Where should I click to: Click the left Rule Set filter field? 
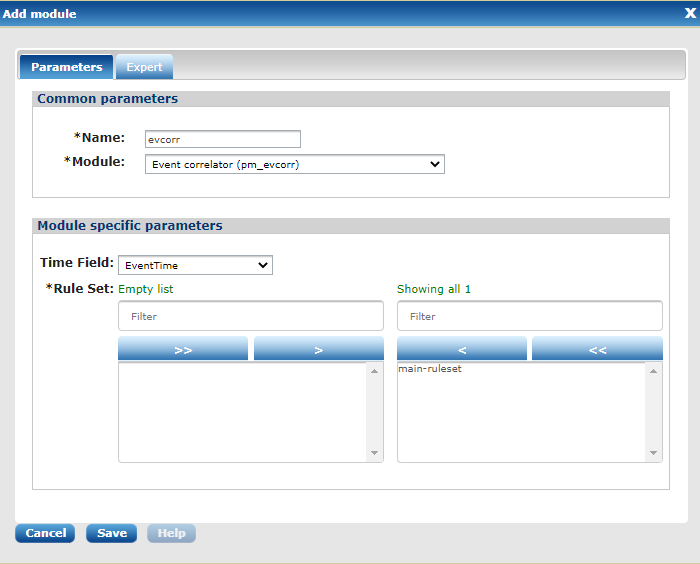click(x=251, y=316)
